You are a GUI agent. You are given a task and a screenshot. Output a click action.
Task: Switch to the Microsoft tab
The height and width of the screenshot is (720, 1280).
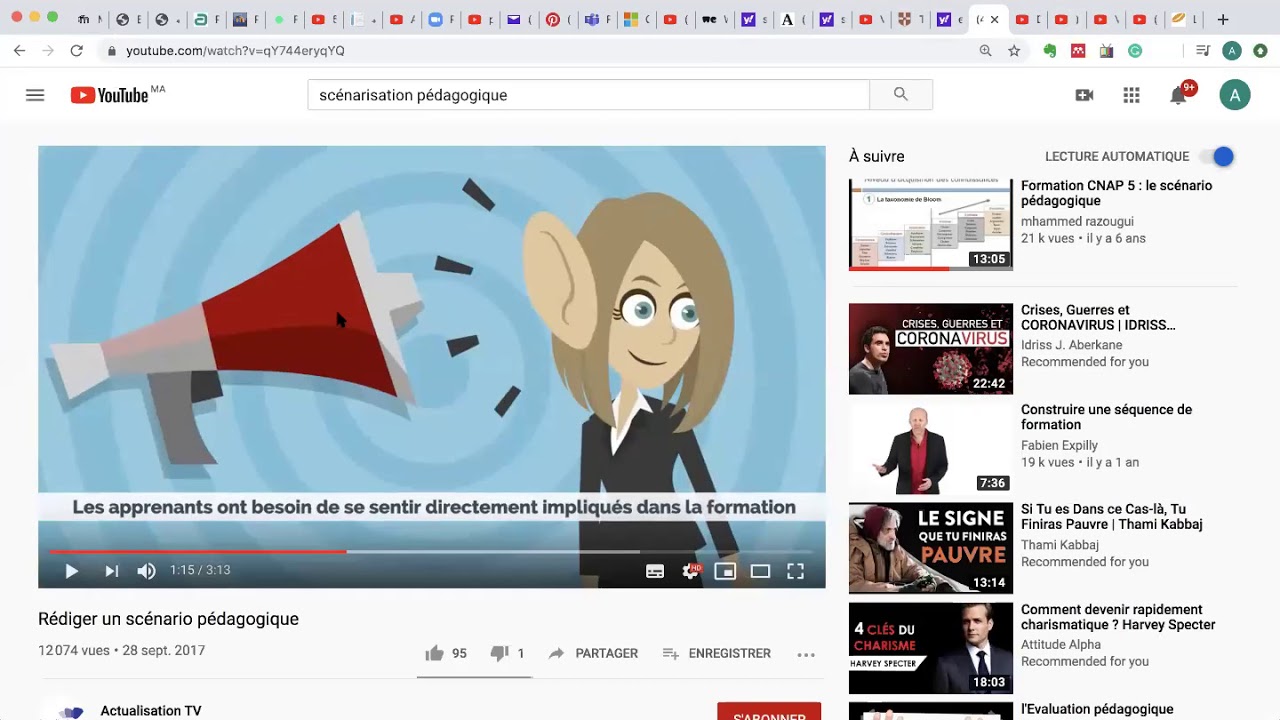point(630,19)
